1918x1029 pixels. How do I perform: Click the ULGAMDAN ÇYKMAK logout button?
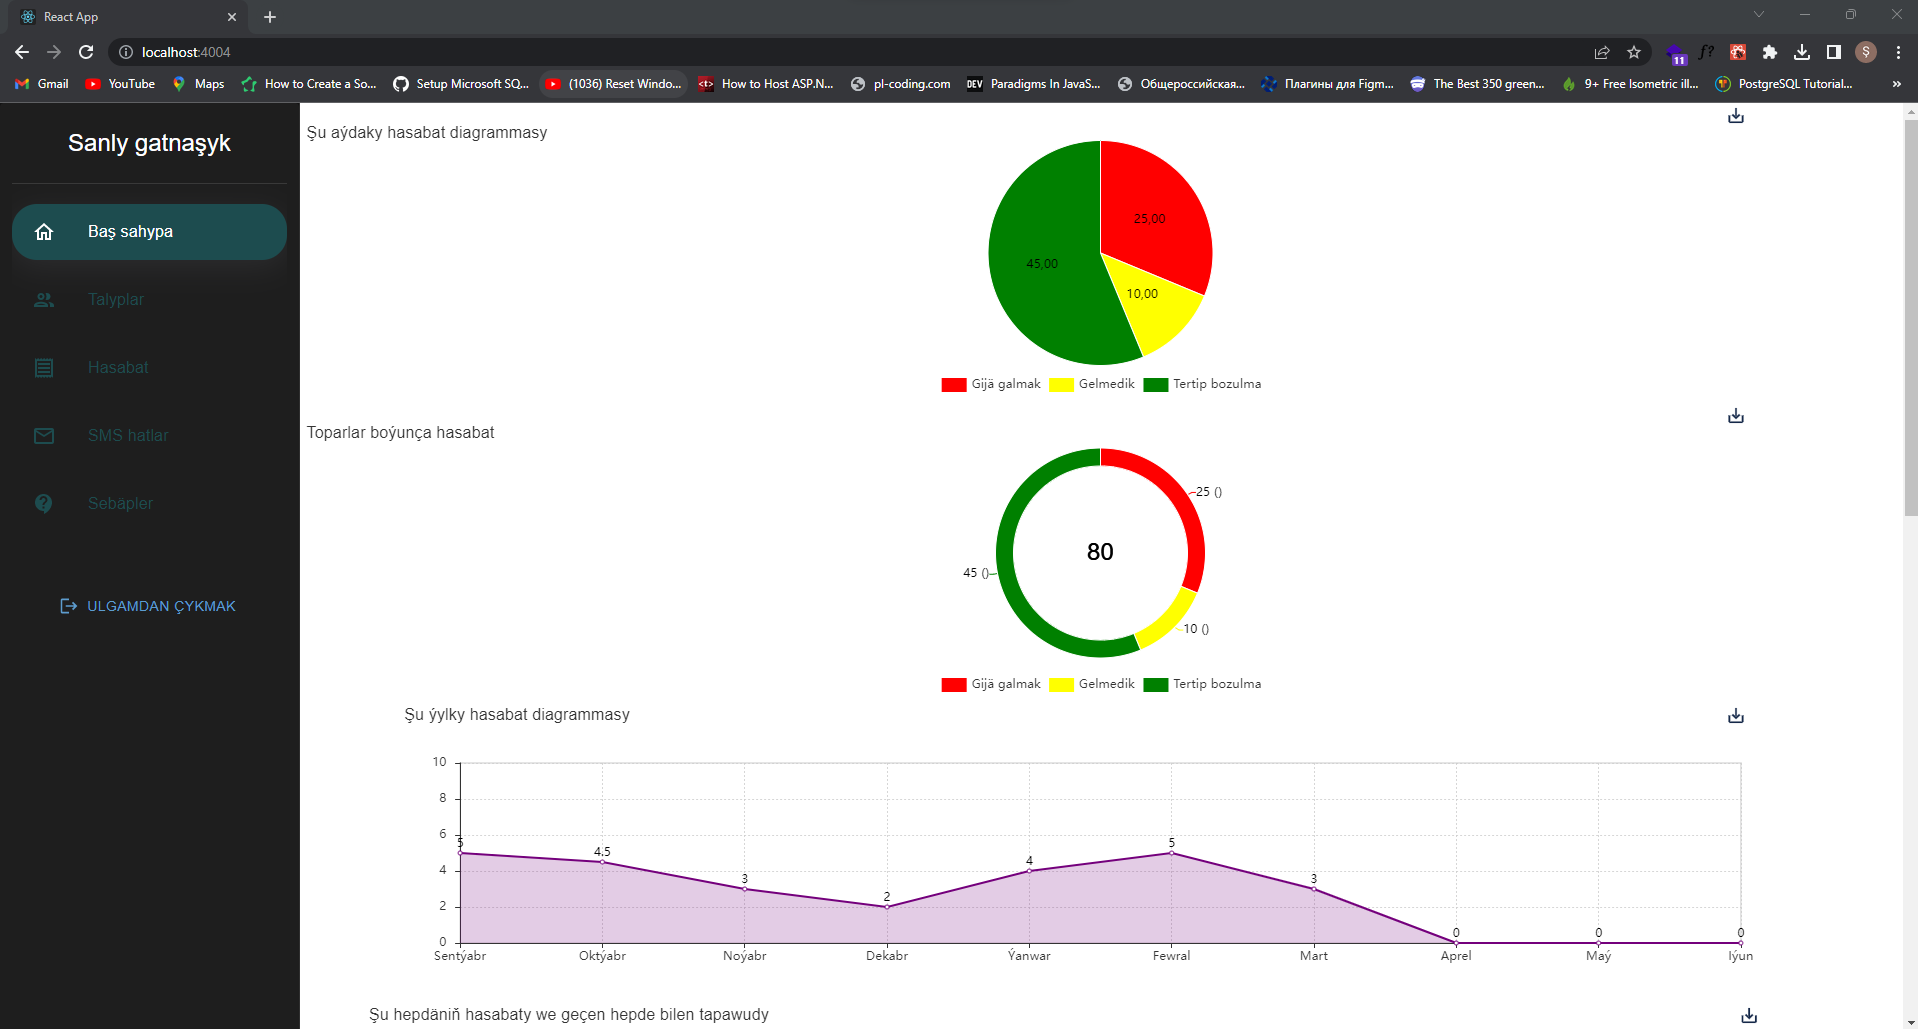coord(148,606)
